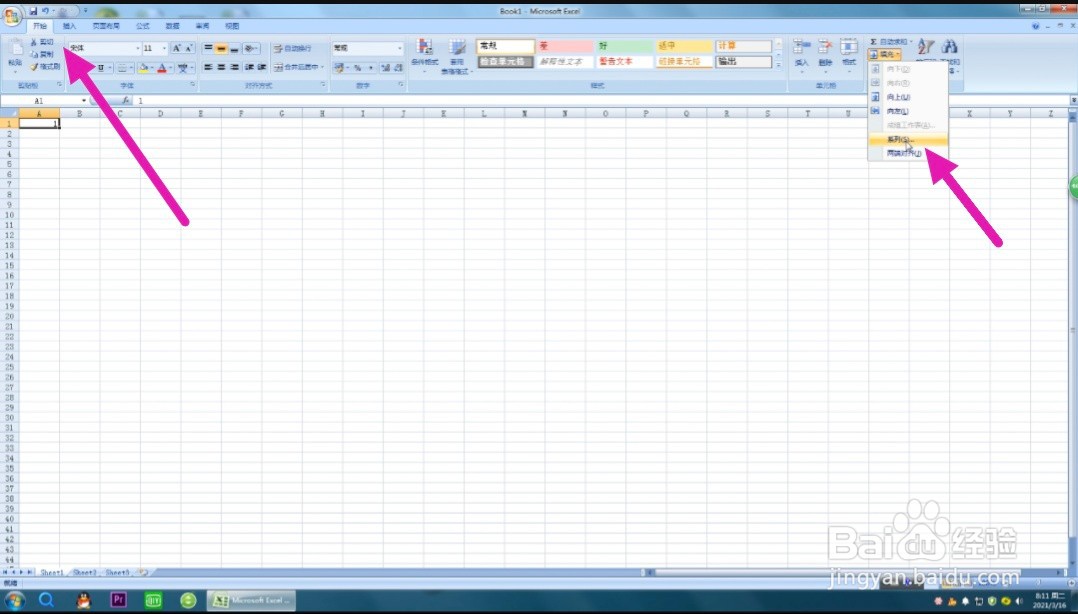Apply red font color A
The height and width of the screenshot is (614, 1078).
click(162, 68)
